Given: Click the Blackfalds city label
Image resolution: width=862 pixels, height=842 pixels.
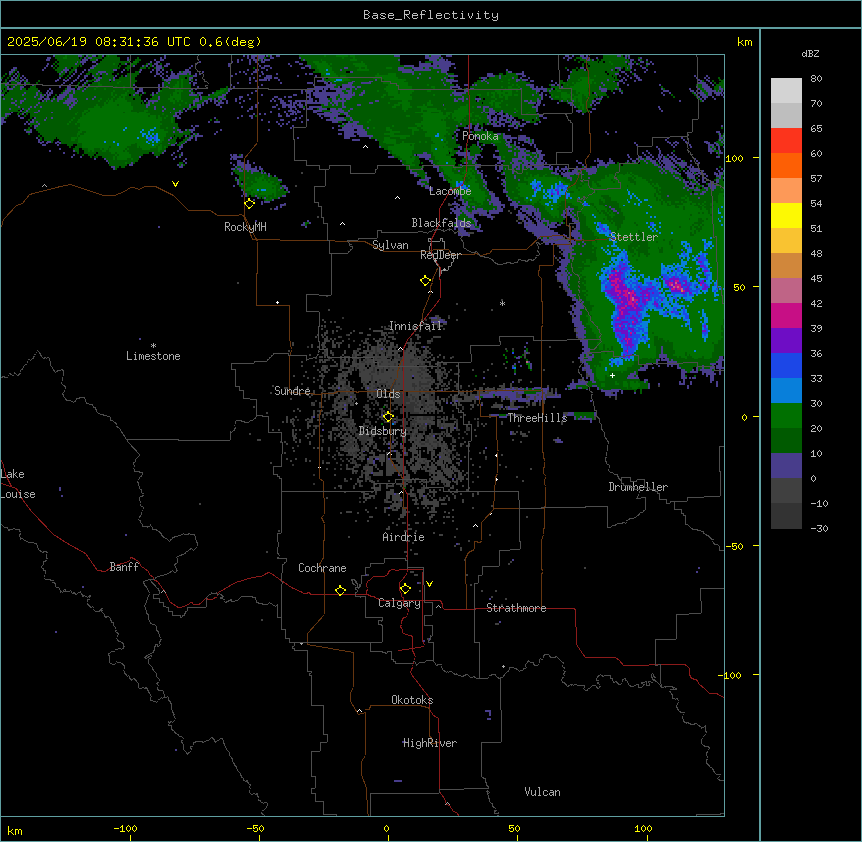Looking at the screenshot, I should tap(441, 223).
